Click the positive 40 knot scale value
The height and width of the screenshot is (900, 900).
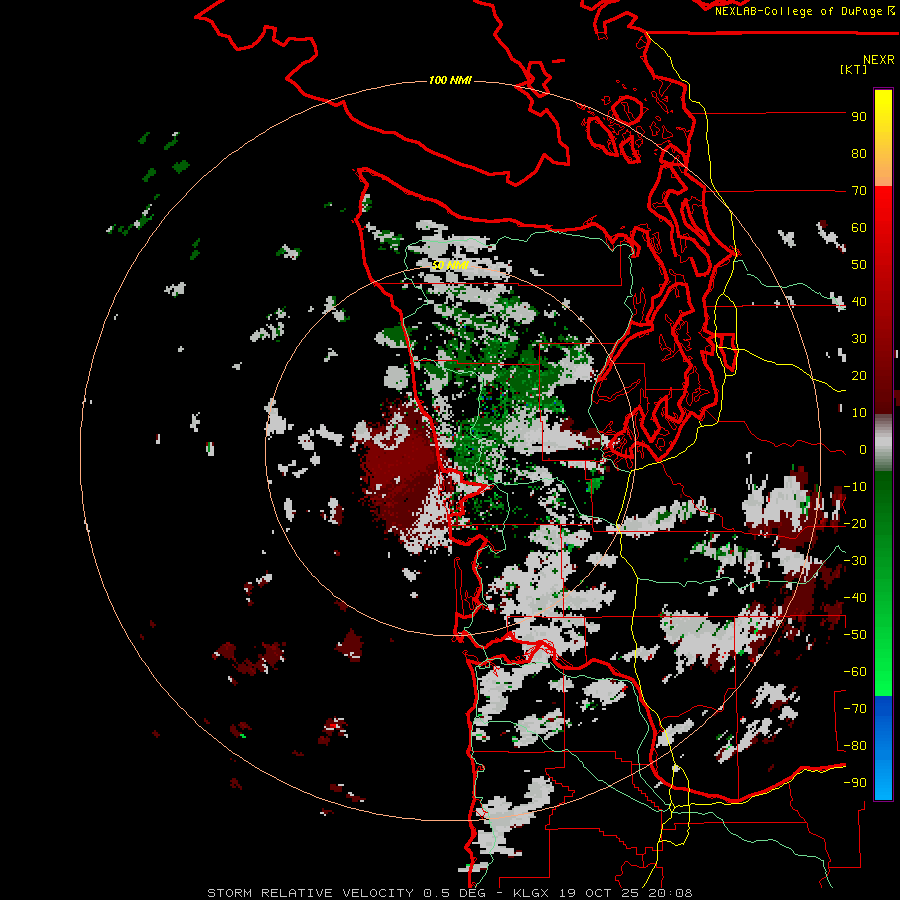pyautogui.click(x=859, y=301)
